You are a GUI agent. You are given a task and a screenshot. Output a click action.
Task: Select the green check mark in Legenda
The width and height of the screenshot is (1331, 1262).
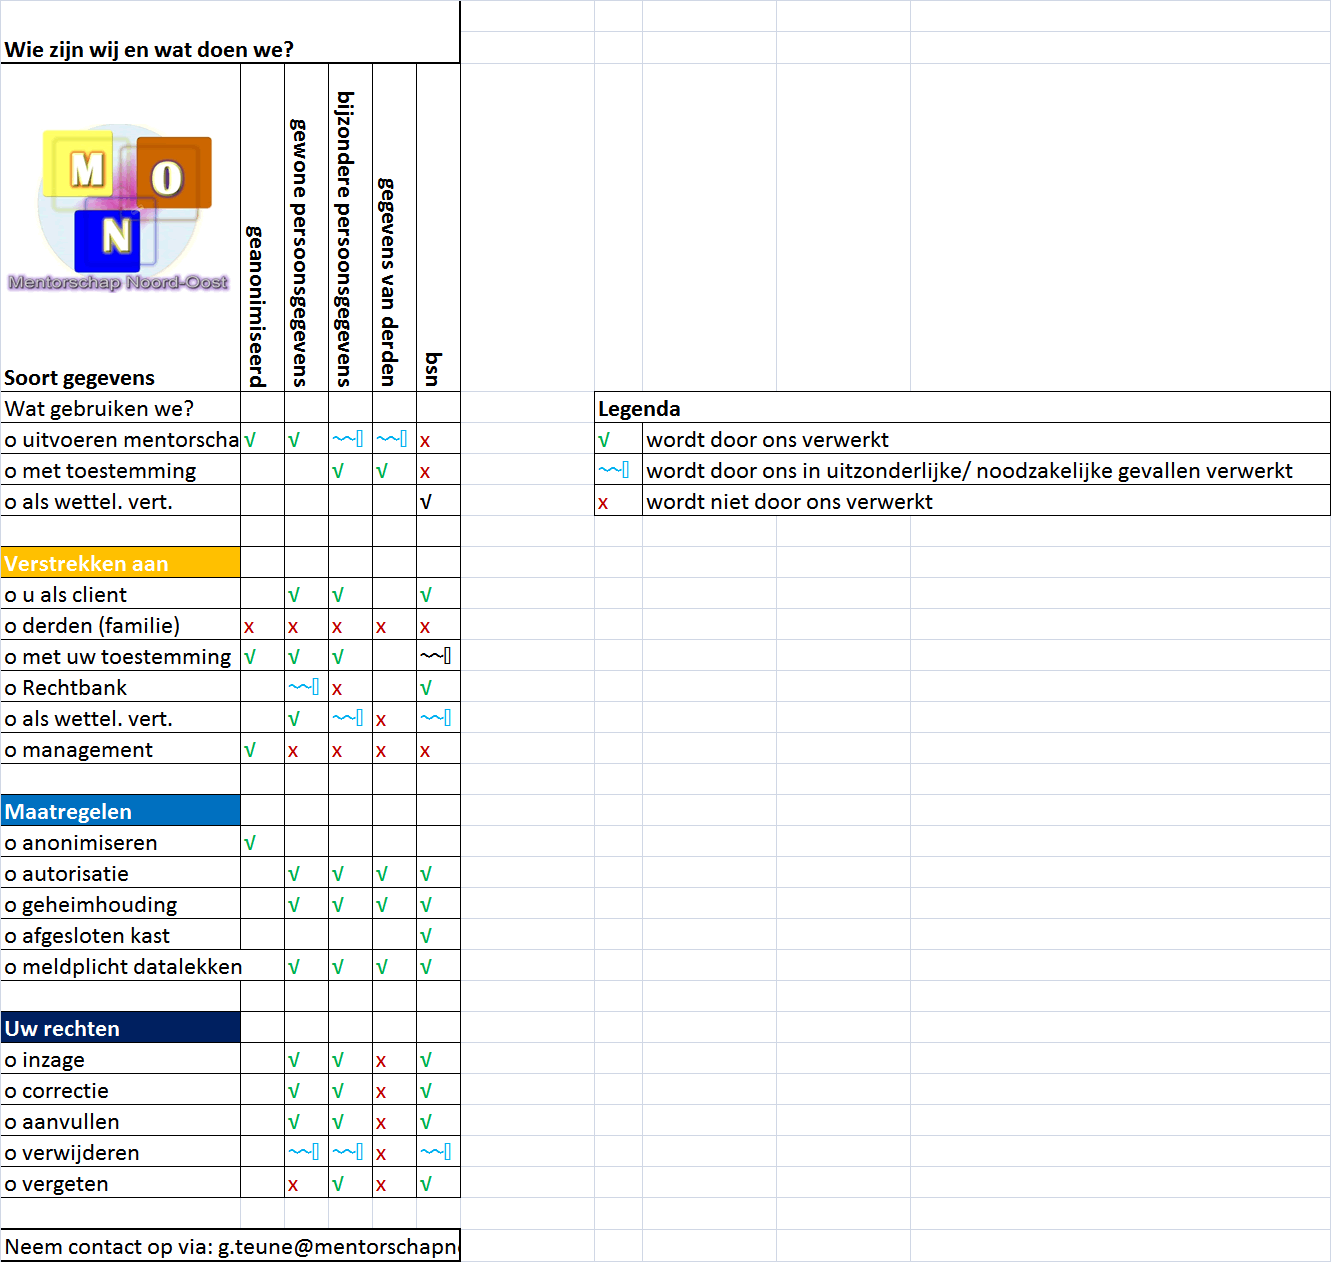tap(604, 440)
